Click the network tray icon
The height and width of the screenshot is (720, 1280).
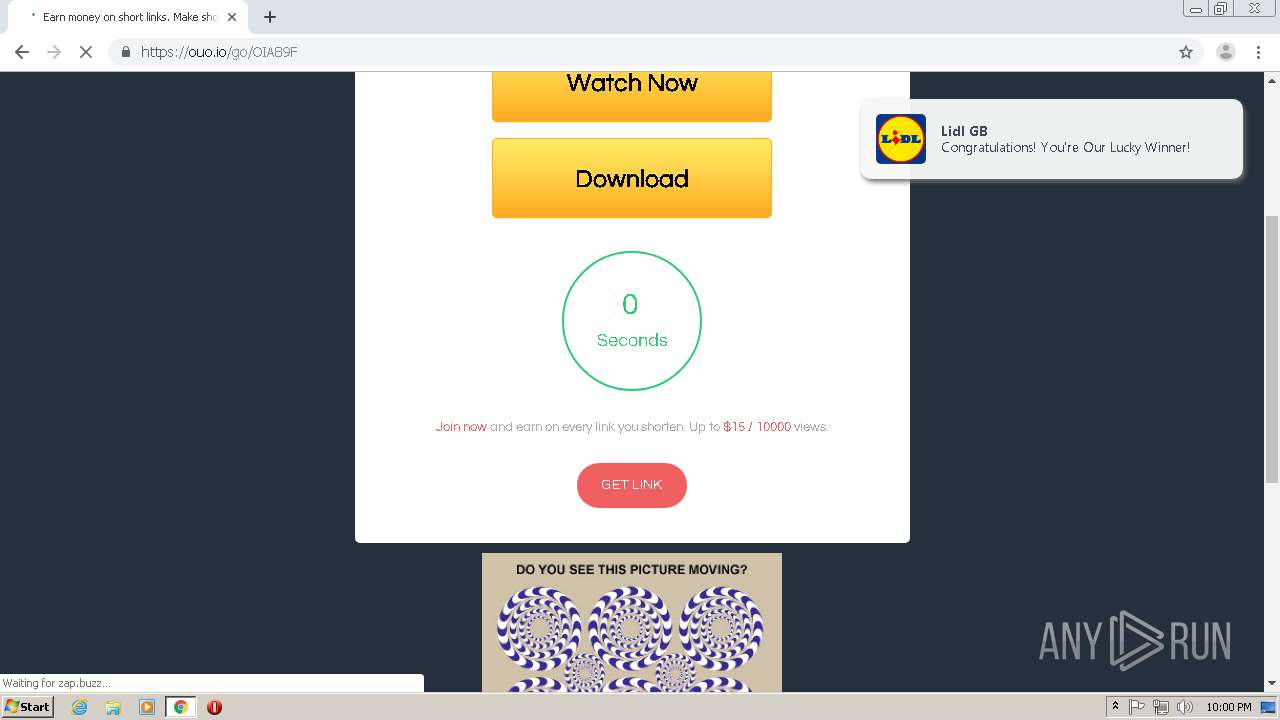tap(1161, 707)
